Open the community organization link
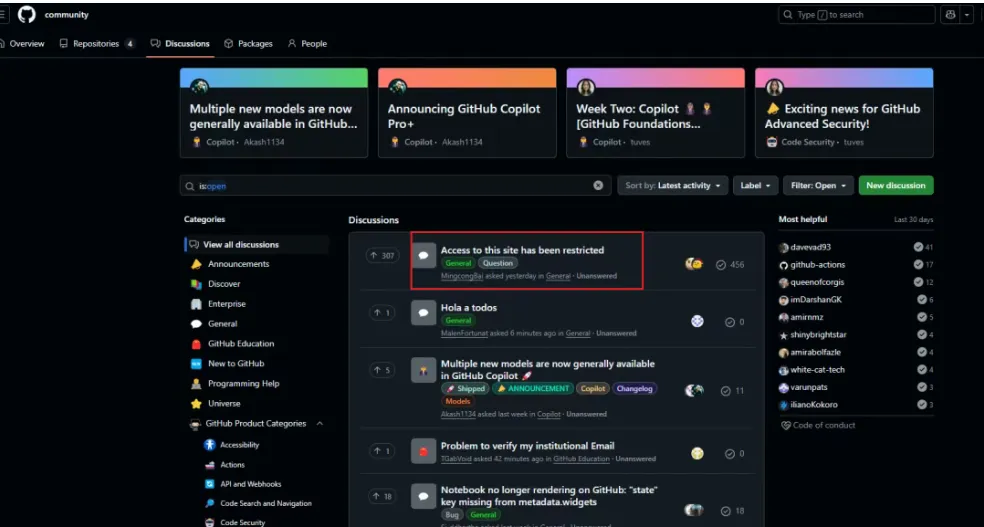 coord(67,15)
